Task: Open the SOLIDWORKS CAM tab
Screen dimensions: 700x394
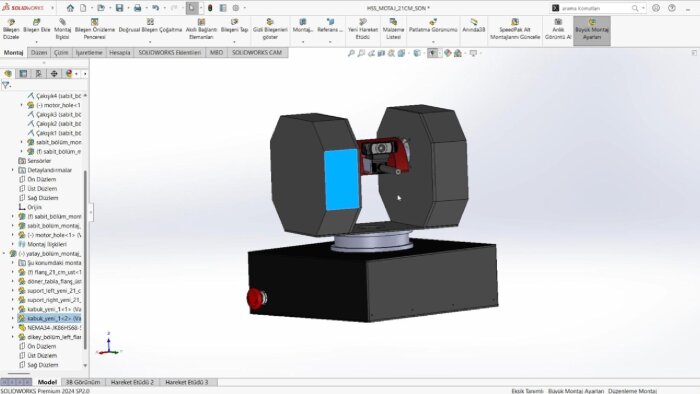Action: click(257, 53)
